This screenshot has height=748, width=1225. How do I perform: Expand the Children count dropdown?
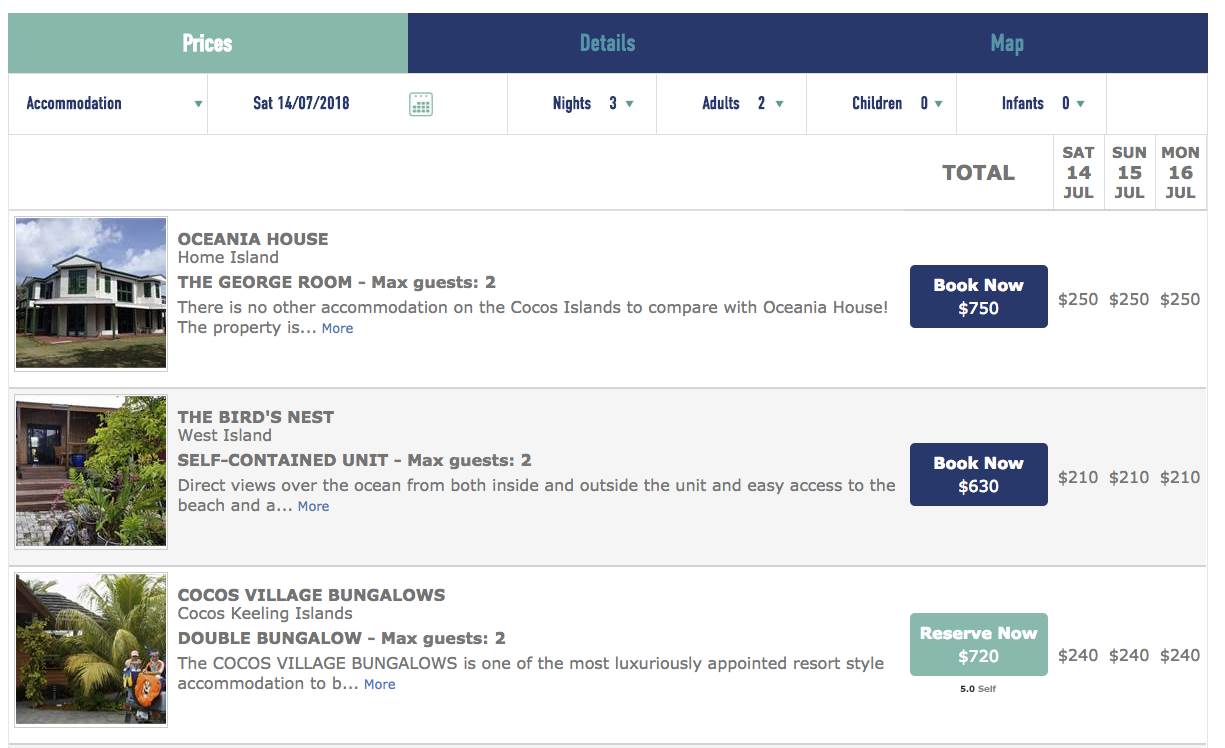click(896, 103)
